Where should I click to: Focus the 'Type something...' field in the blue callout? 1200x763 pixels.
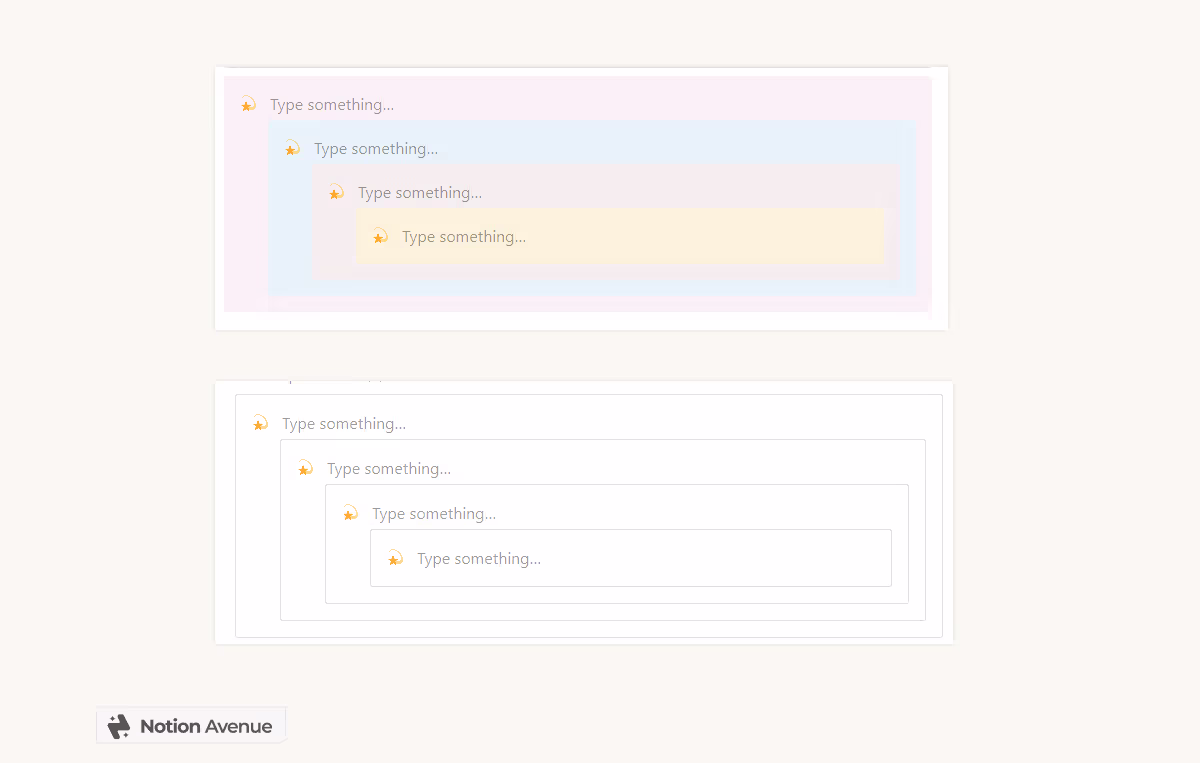(x=376, y=149)
